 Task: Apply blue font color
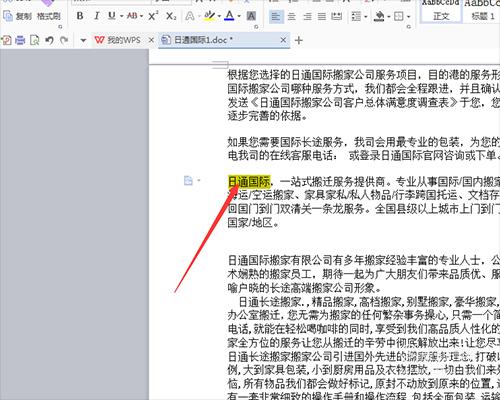tap(229, 16)
